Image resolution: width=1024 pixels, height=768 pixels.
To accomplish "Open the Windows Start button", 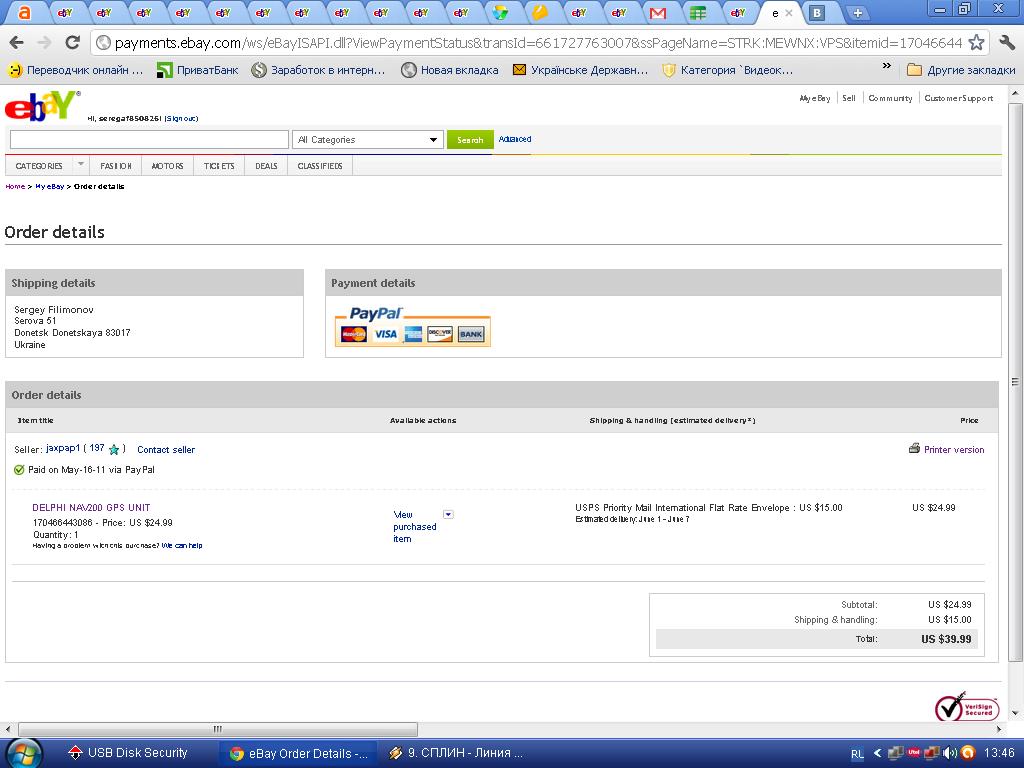I will pyautogui.click(x=24, y=753).
